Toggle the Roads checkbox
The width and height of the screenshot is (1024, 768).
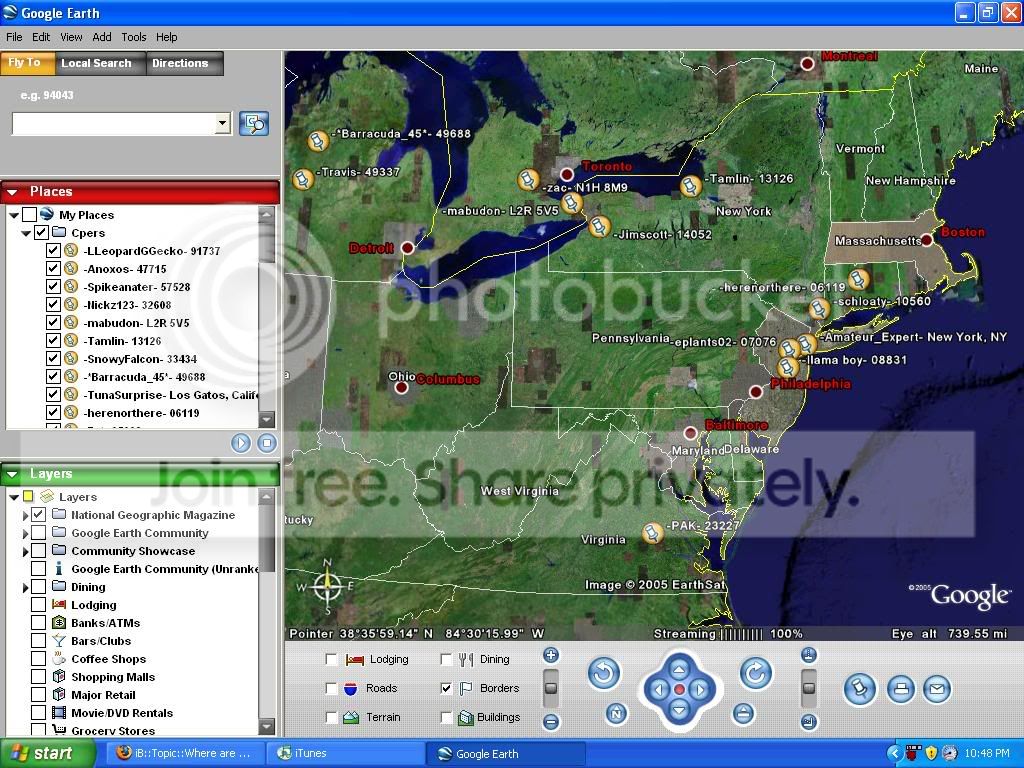(331, 688)
